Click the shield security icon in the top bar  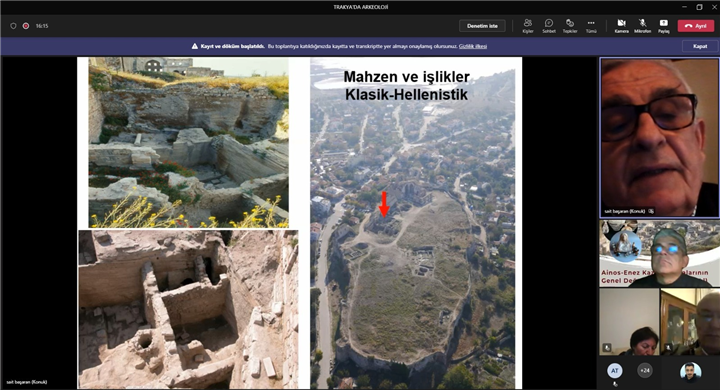[x=13, y=26]
